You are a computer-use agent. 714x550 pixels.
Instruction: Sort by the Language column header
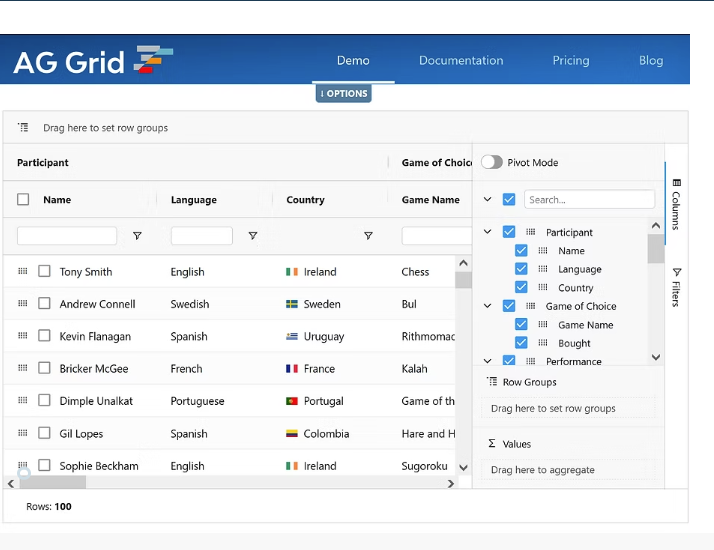[x=194, y=199]
